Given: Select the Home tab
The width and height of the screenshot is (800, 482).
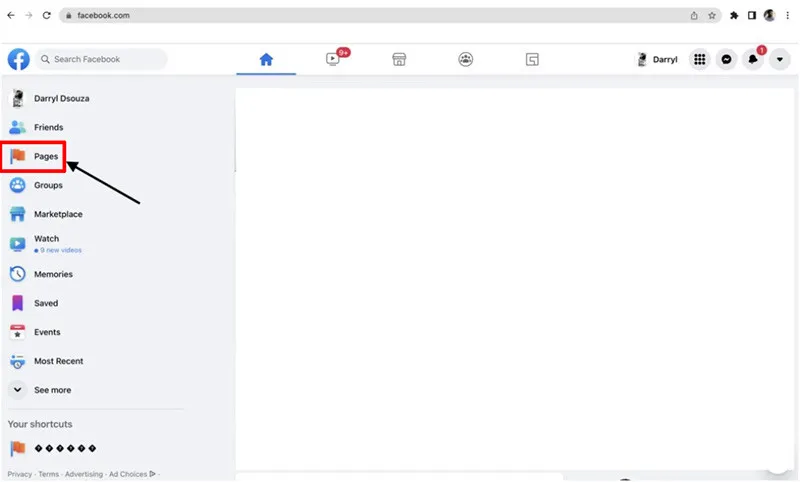Looking at the screenshot, I should pyautogui.click(x=266, y=59).
